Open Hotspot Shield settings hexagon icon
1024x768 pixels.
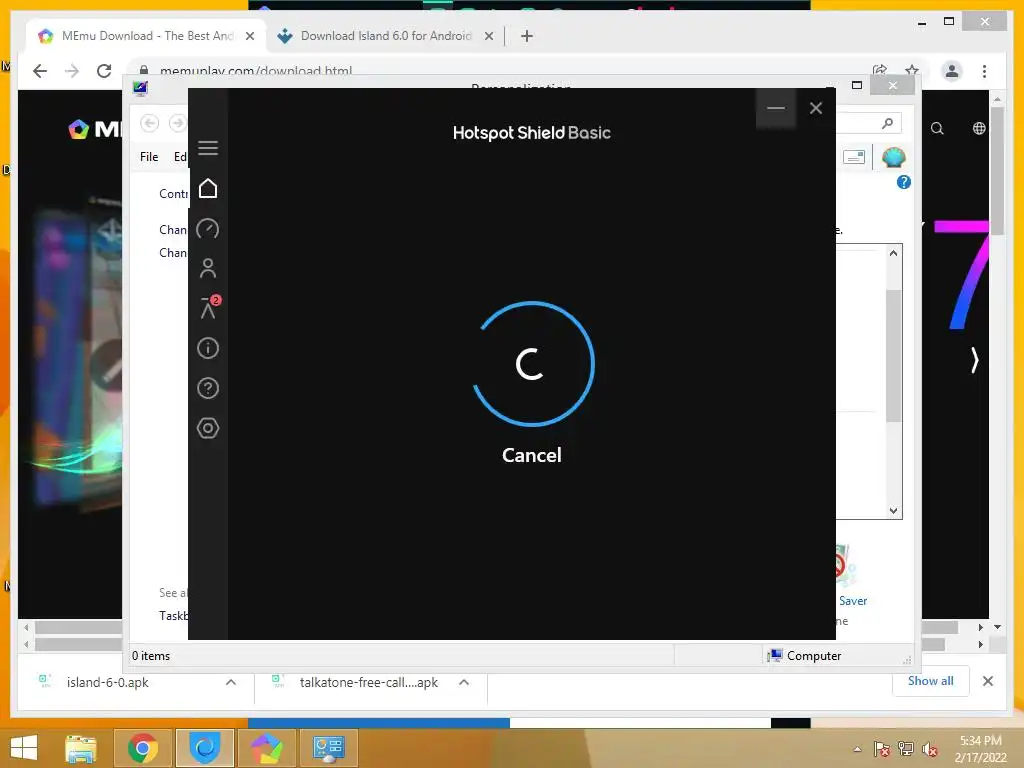point(208,428)
